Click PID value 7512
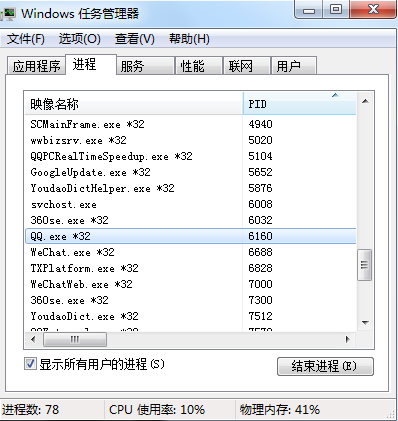 click(260, 316)
